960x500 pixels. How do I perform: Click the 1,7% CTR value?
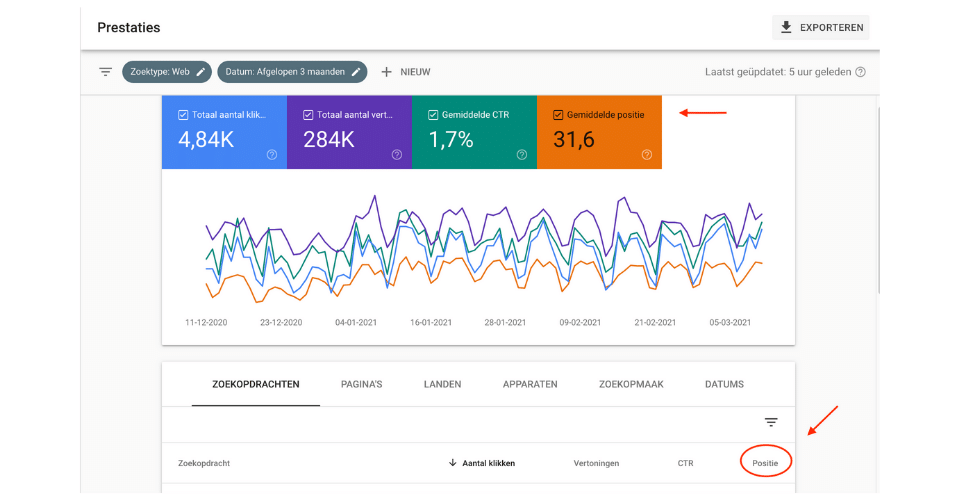pos(451,140)
